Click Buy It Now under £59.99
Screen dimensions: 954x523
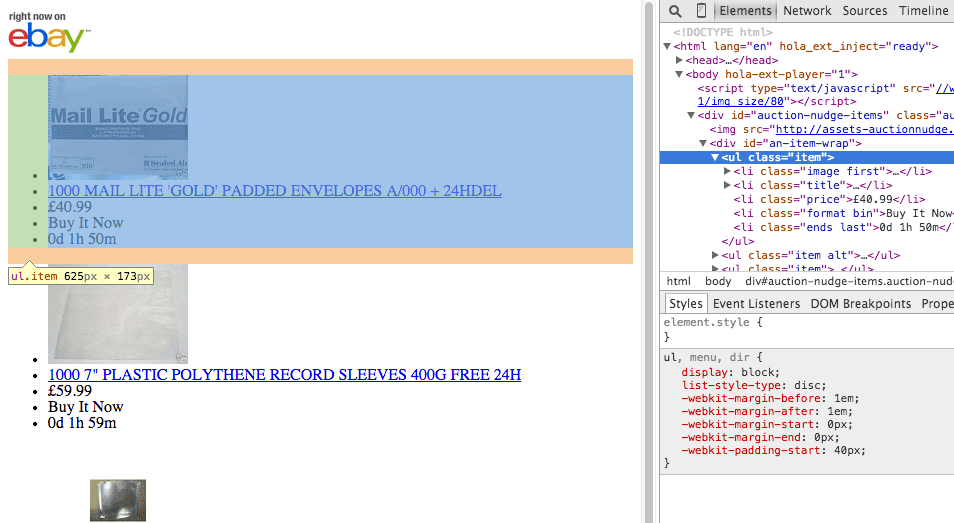coord(86,407)
